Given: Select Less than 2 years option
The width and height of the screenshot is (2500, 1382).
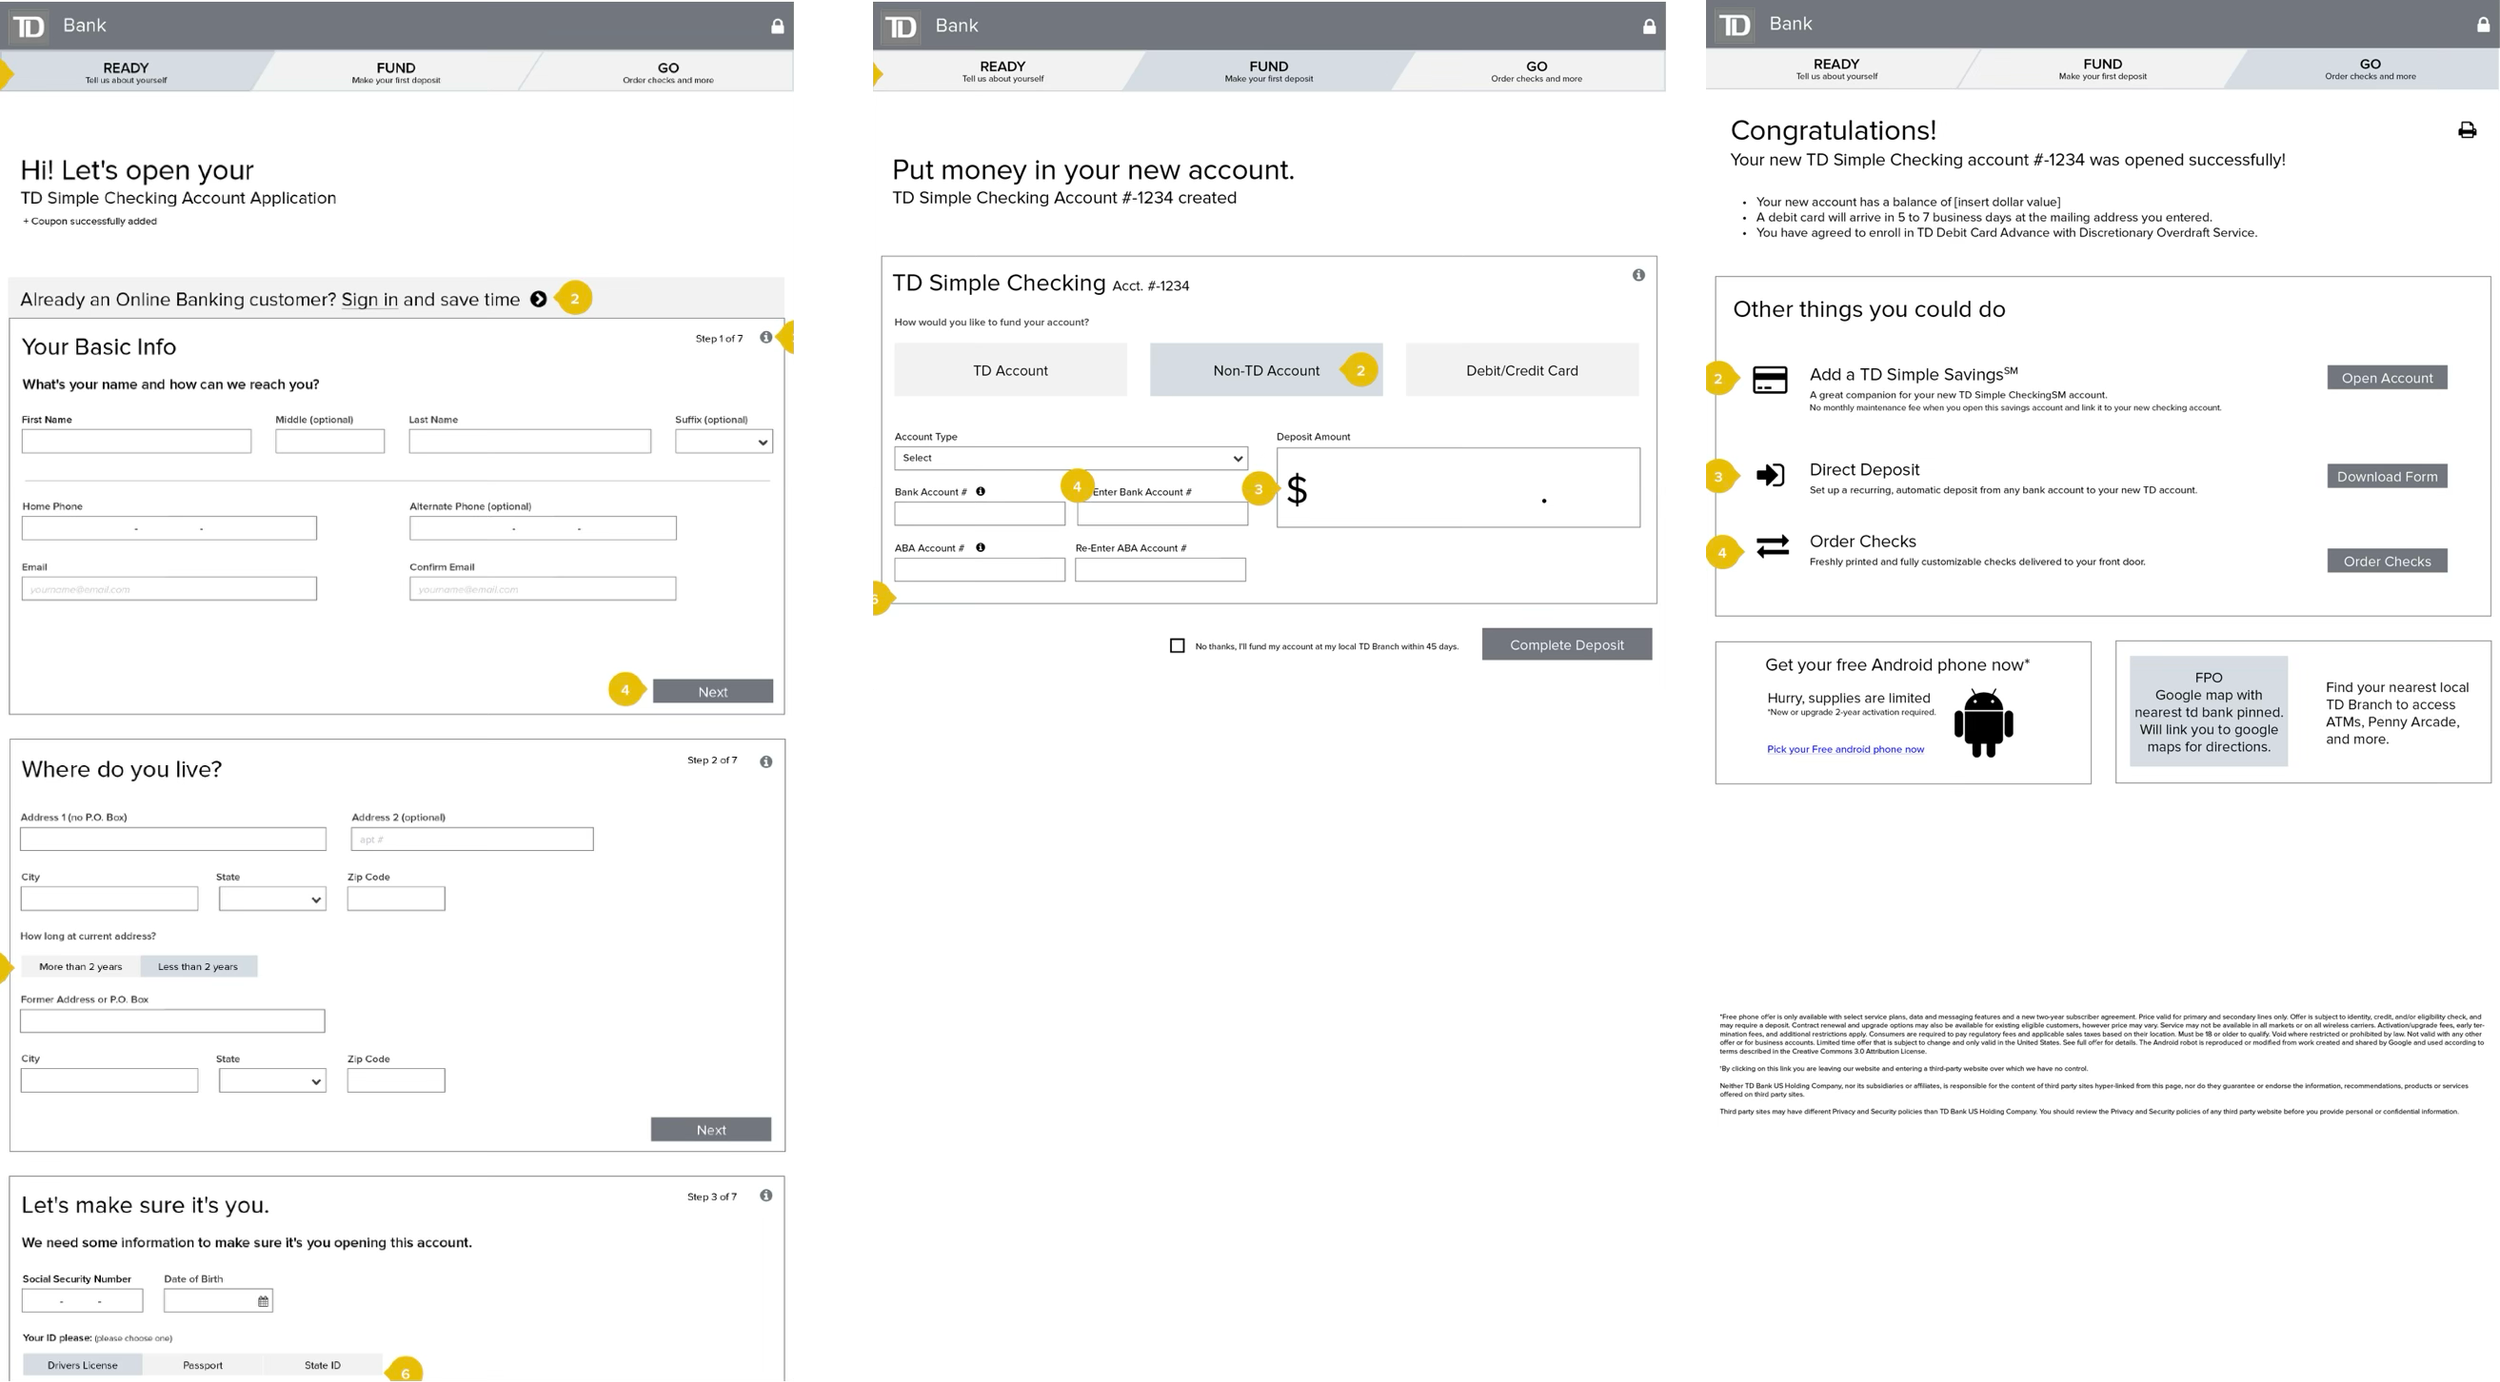Looking at the screenshot, I should click(198, 966).
